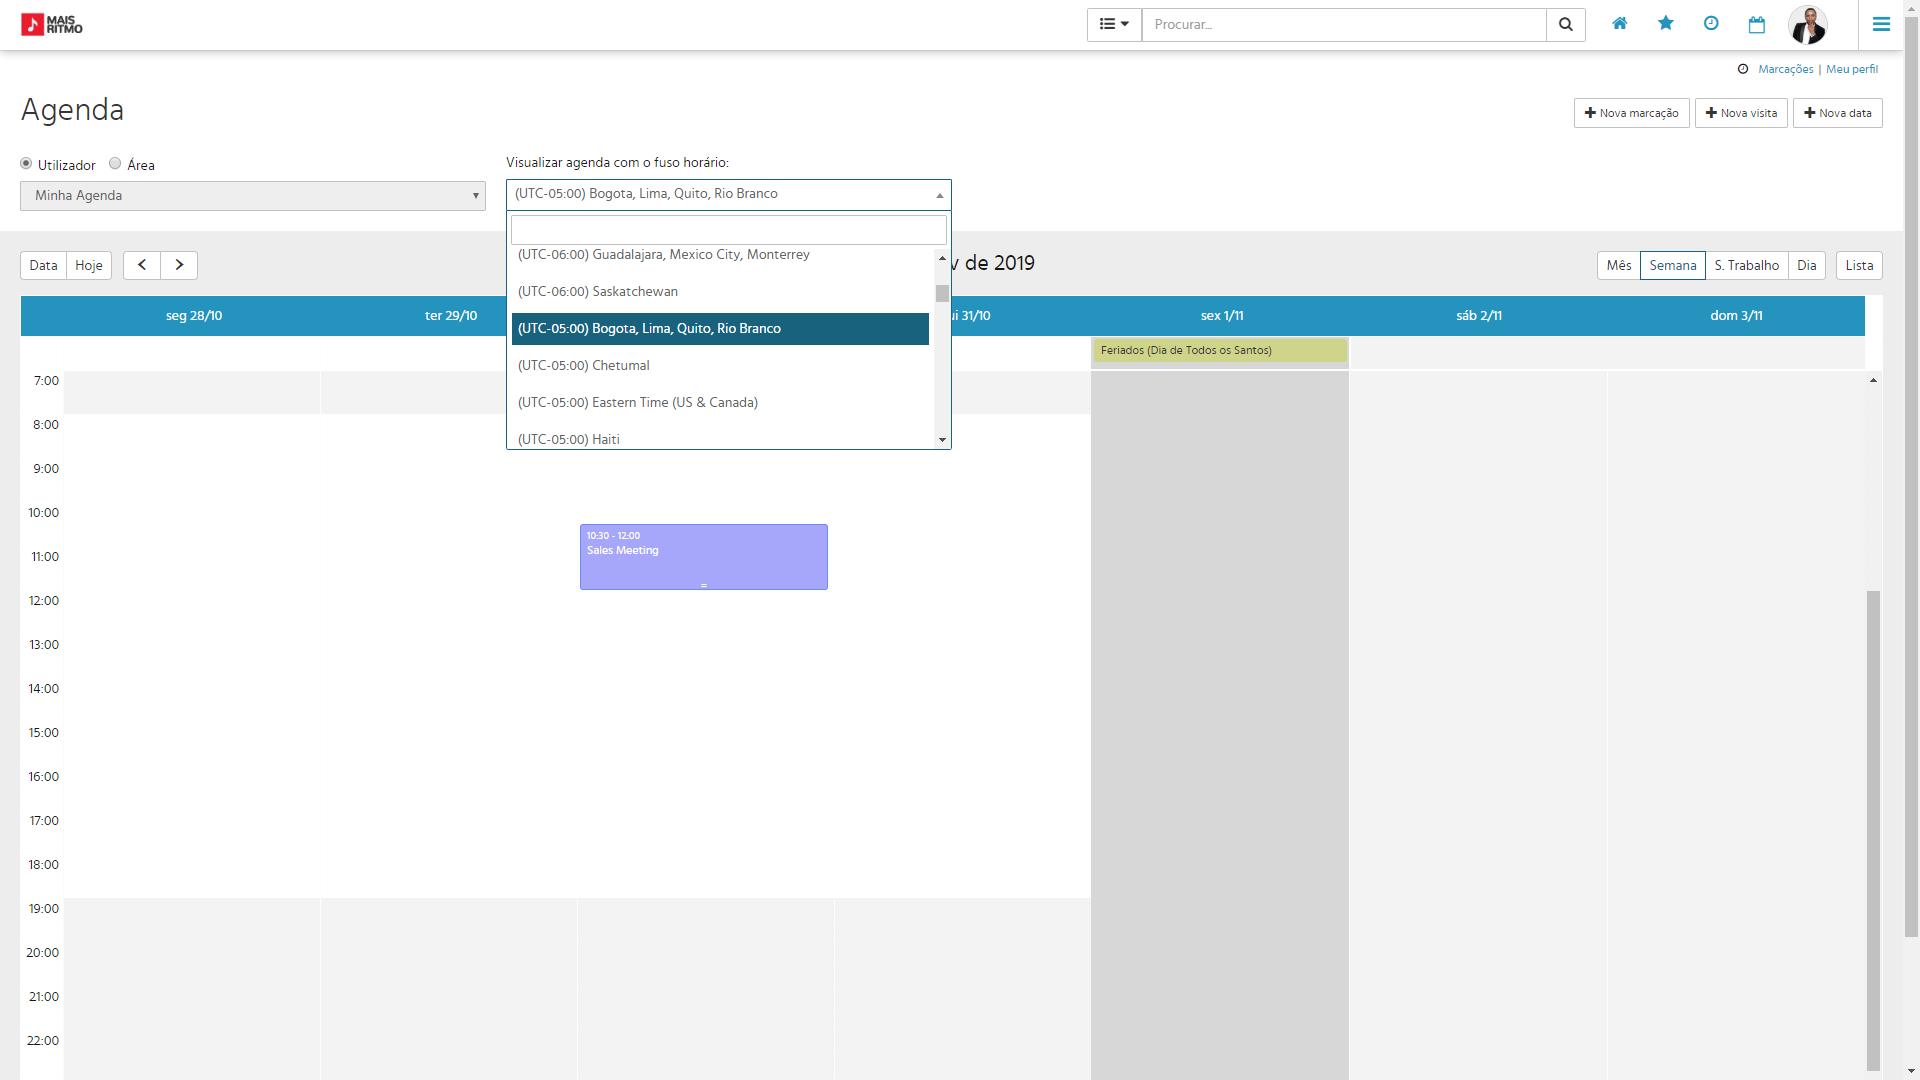Click the time zone list scroll-up arrow
This screenshot has height=1080, width=1920.
click(942, 258)
